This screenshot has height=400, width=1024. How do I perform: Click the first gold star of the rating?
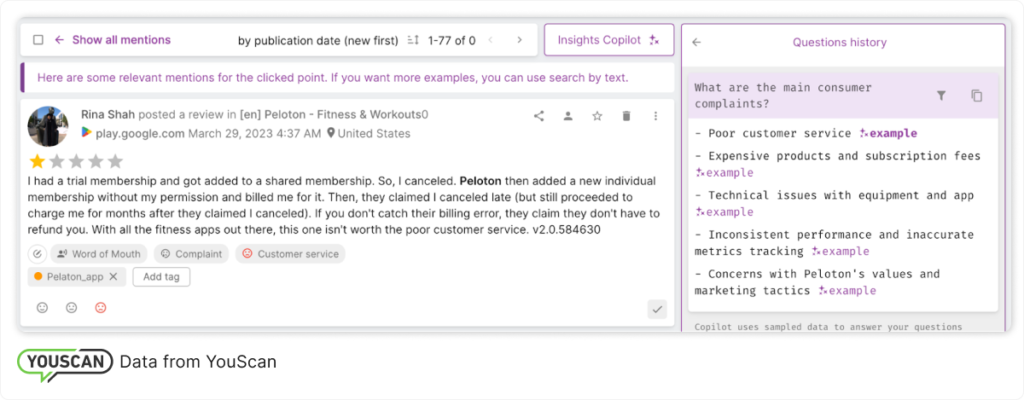37,161
